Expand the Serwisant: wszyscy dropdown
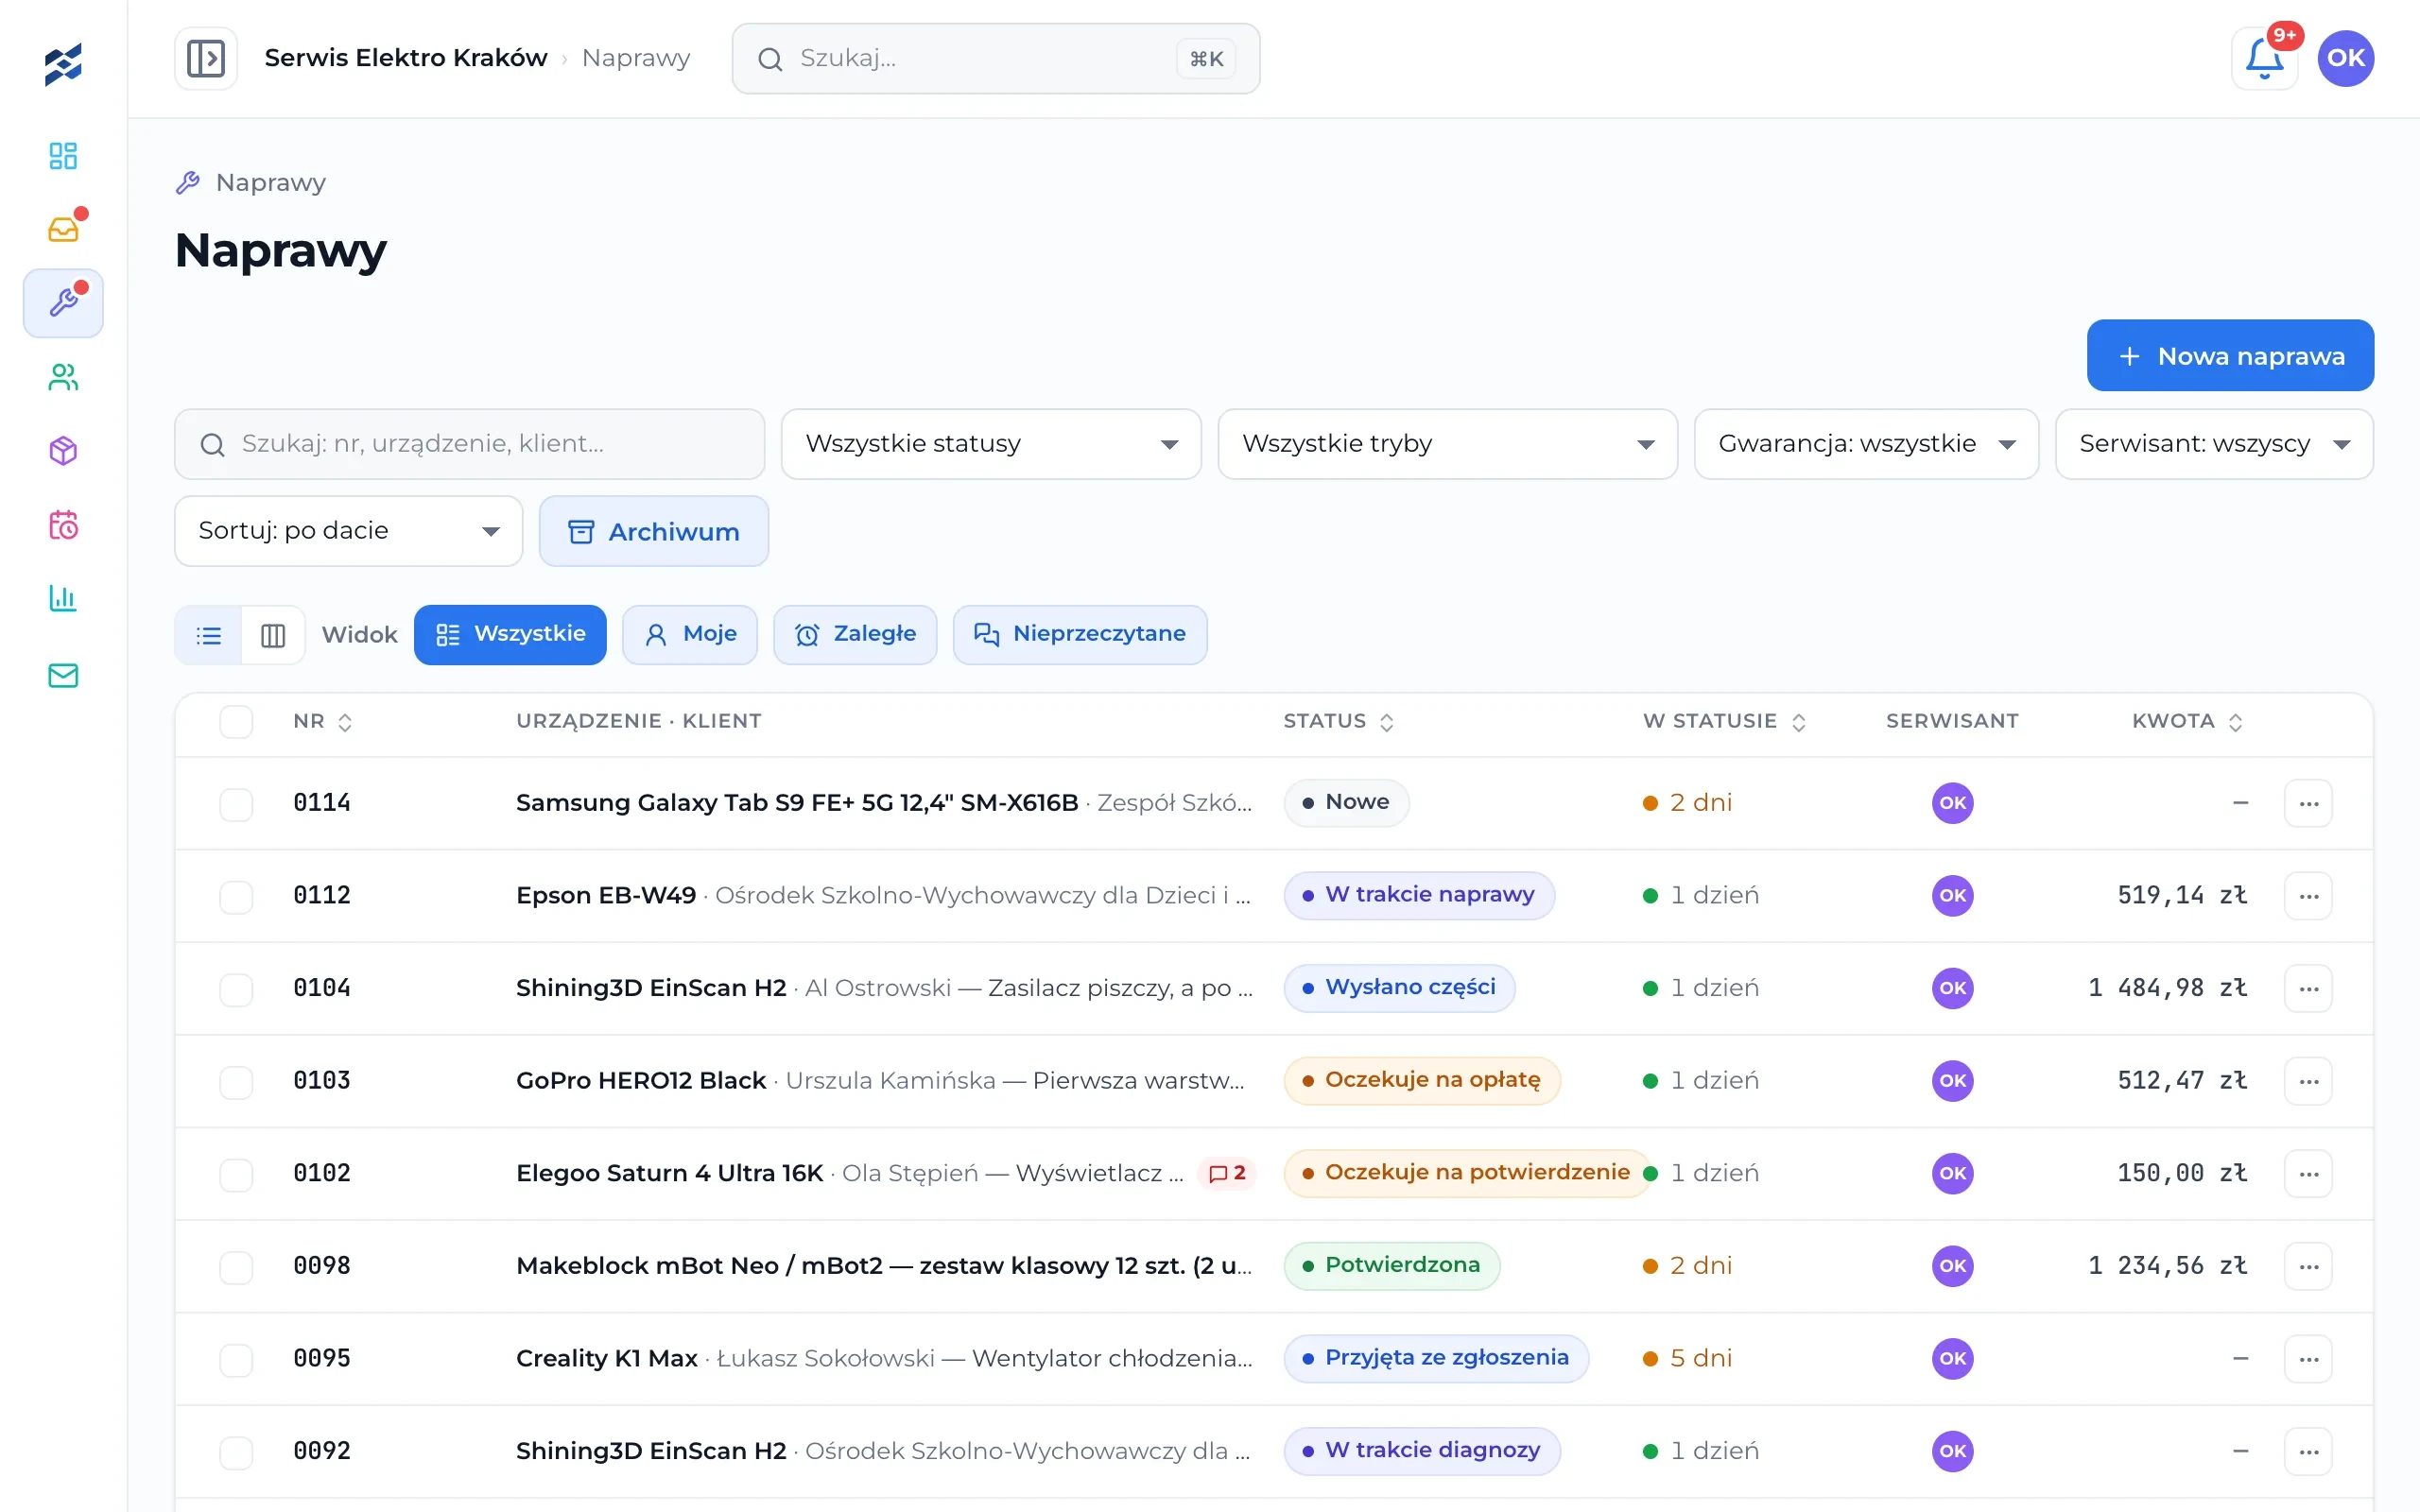Image resolution: width=2420 pixels, height=1512 pixels. pos(2213,444)
